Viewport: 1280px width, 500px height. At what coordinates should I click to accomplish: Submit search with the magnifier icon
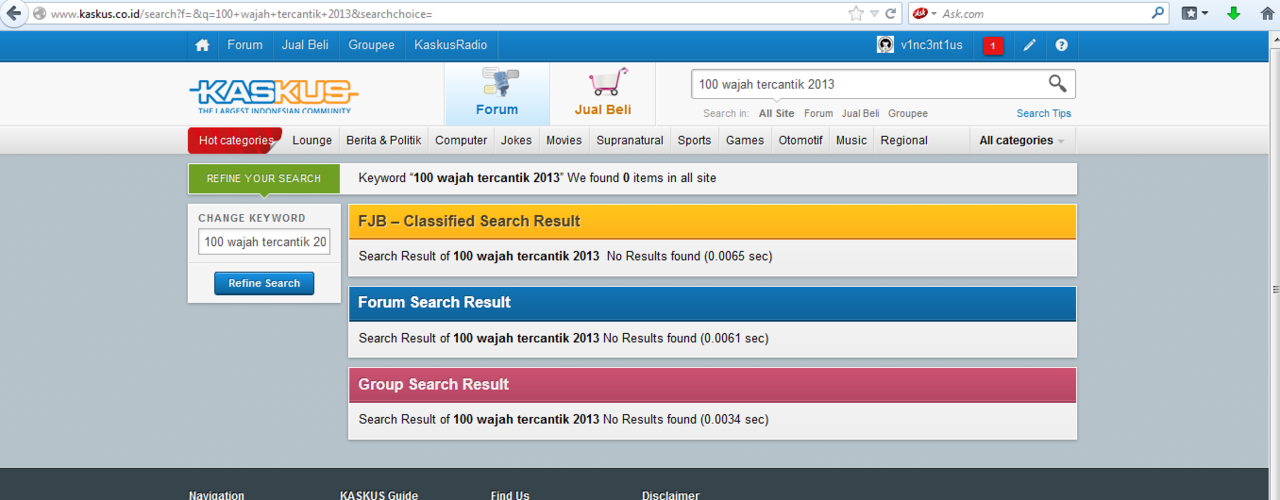(x=1057, y=84)
